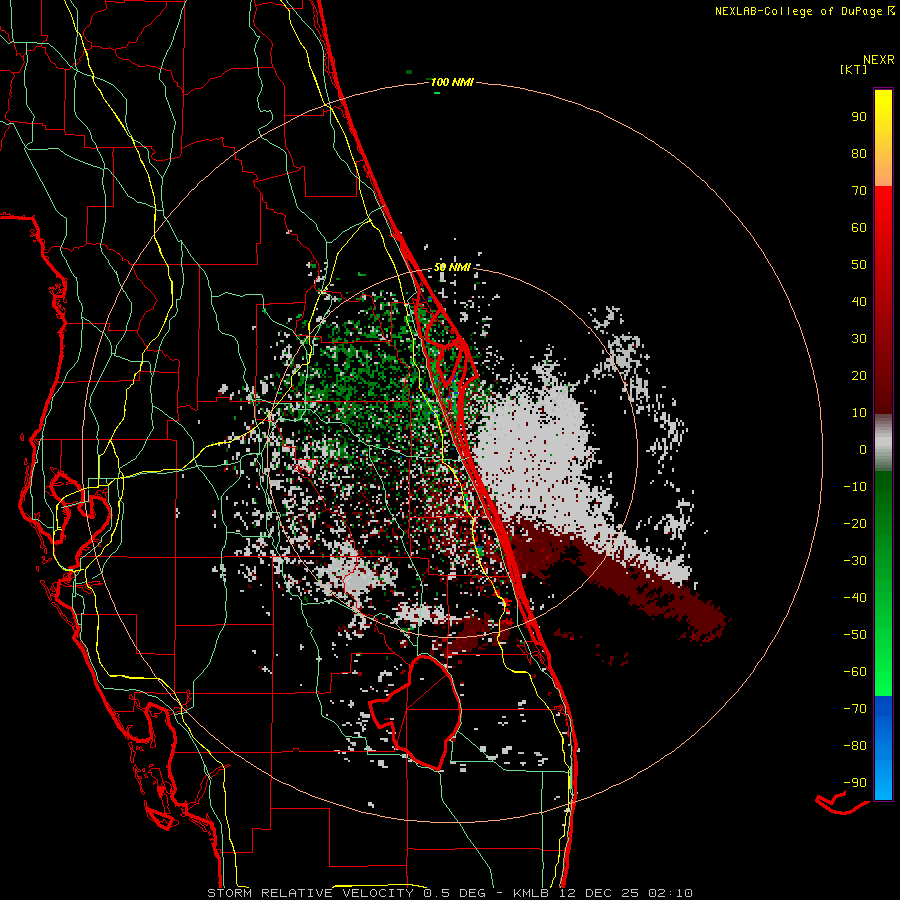Click the -30 value on the velocity scale

[x=855, y=561]
